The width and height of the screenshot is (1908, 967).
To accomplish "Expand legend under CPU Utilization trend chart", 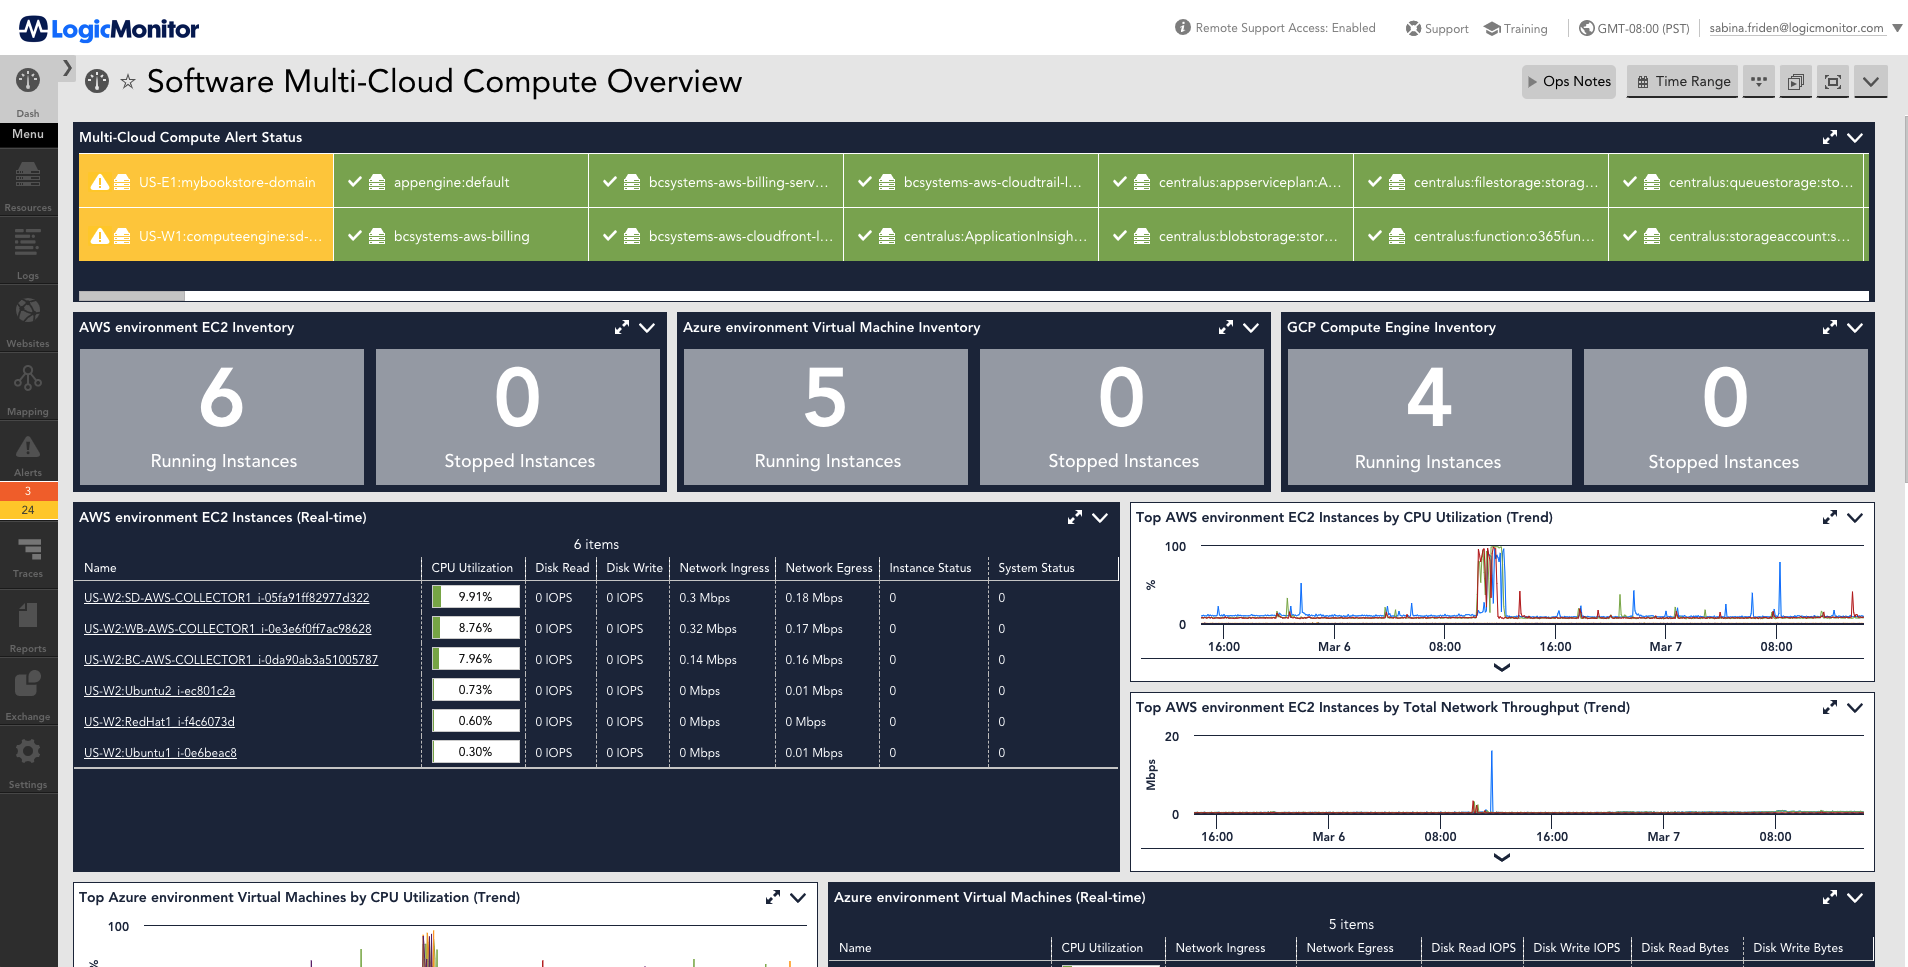I will pos(1501,667).
